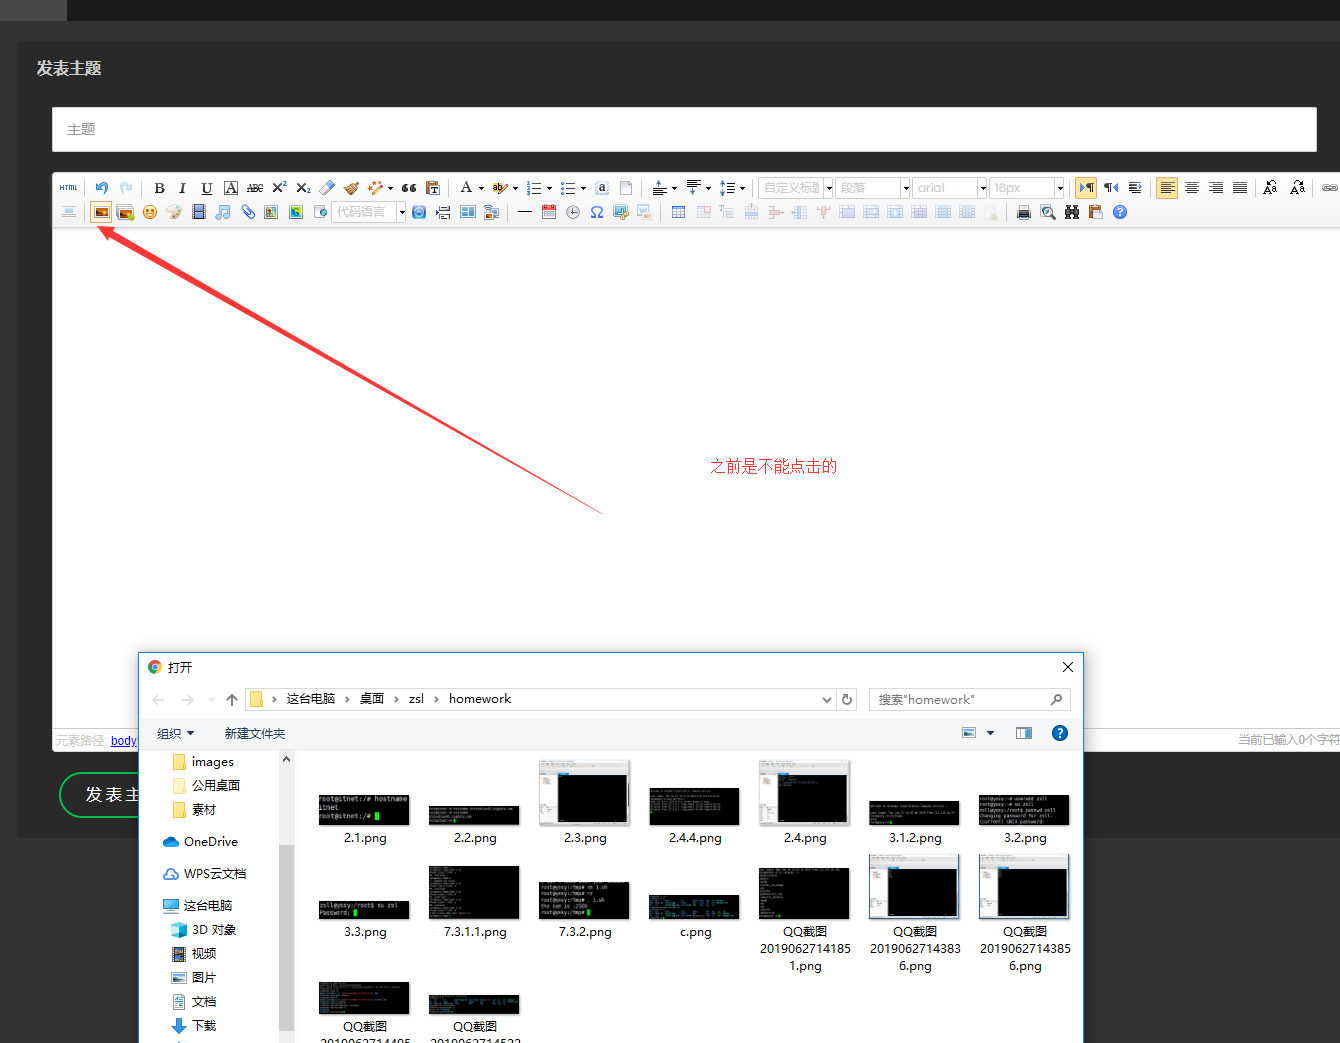Insert music using the note icon

[x=223, y=212]
